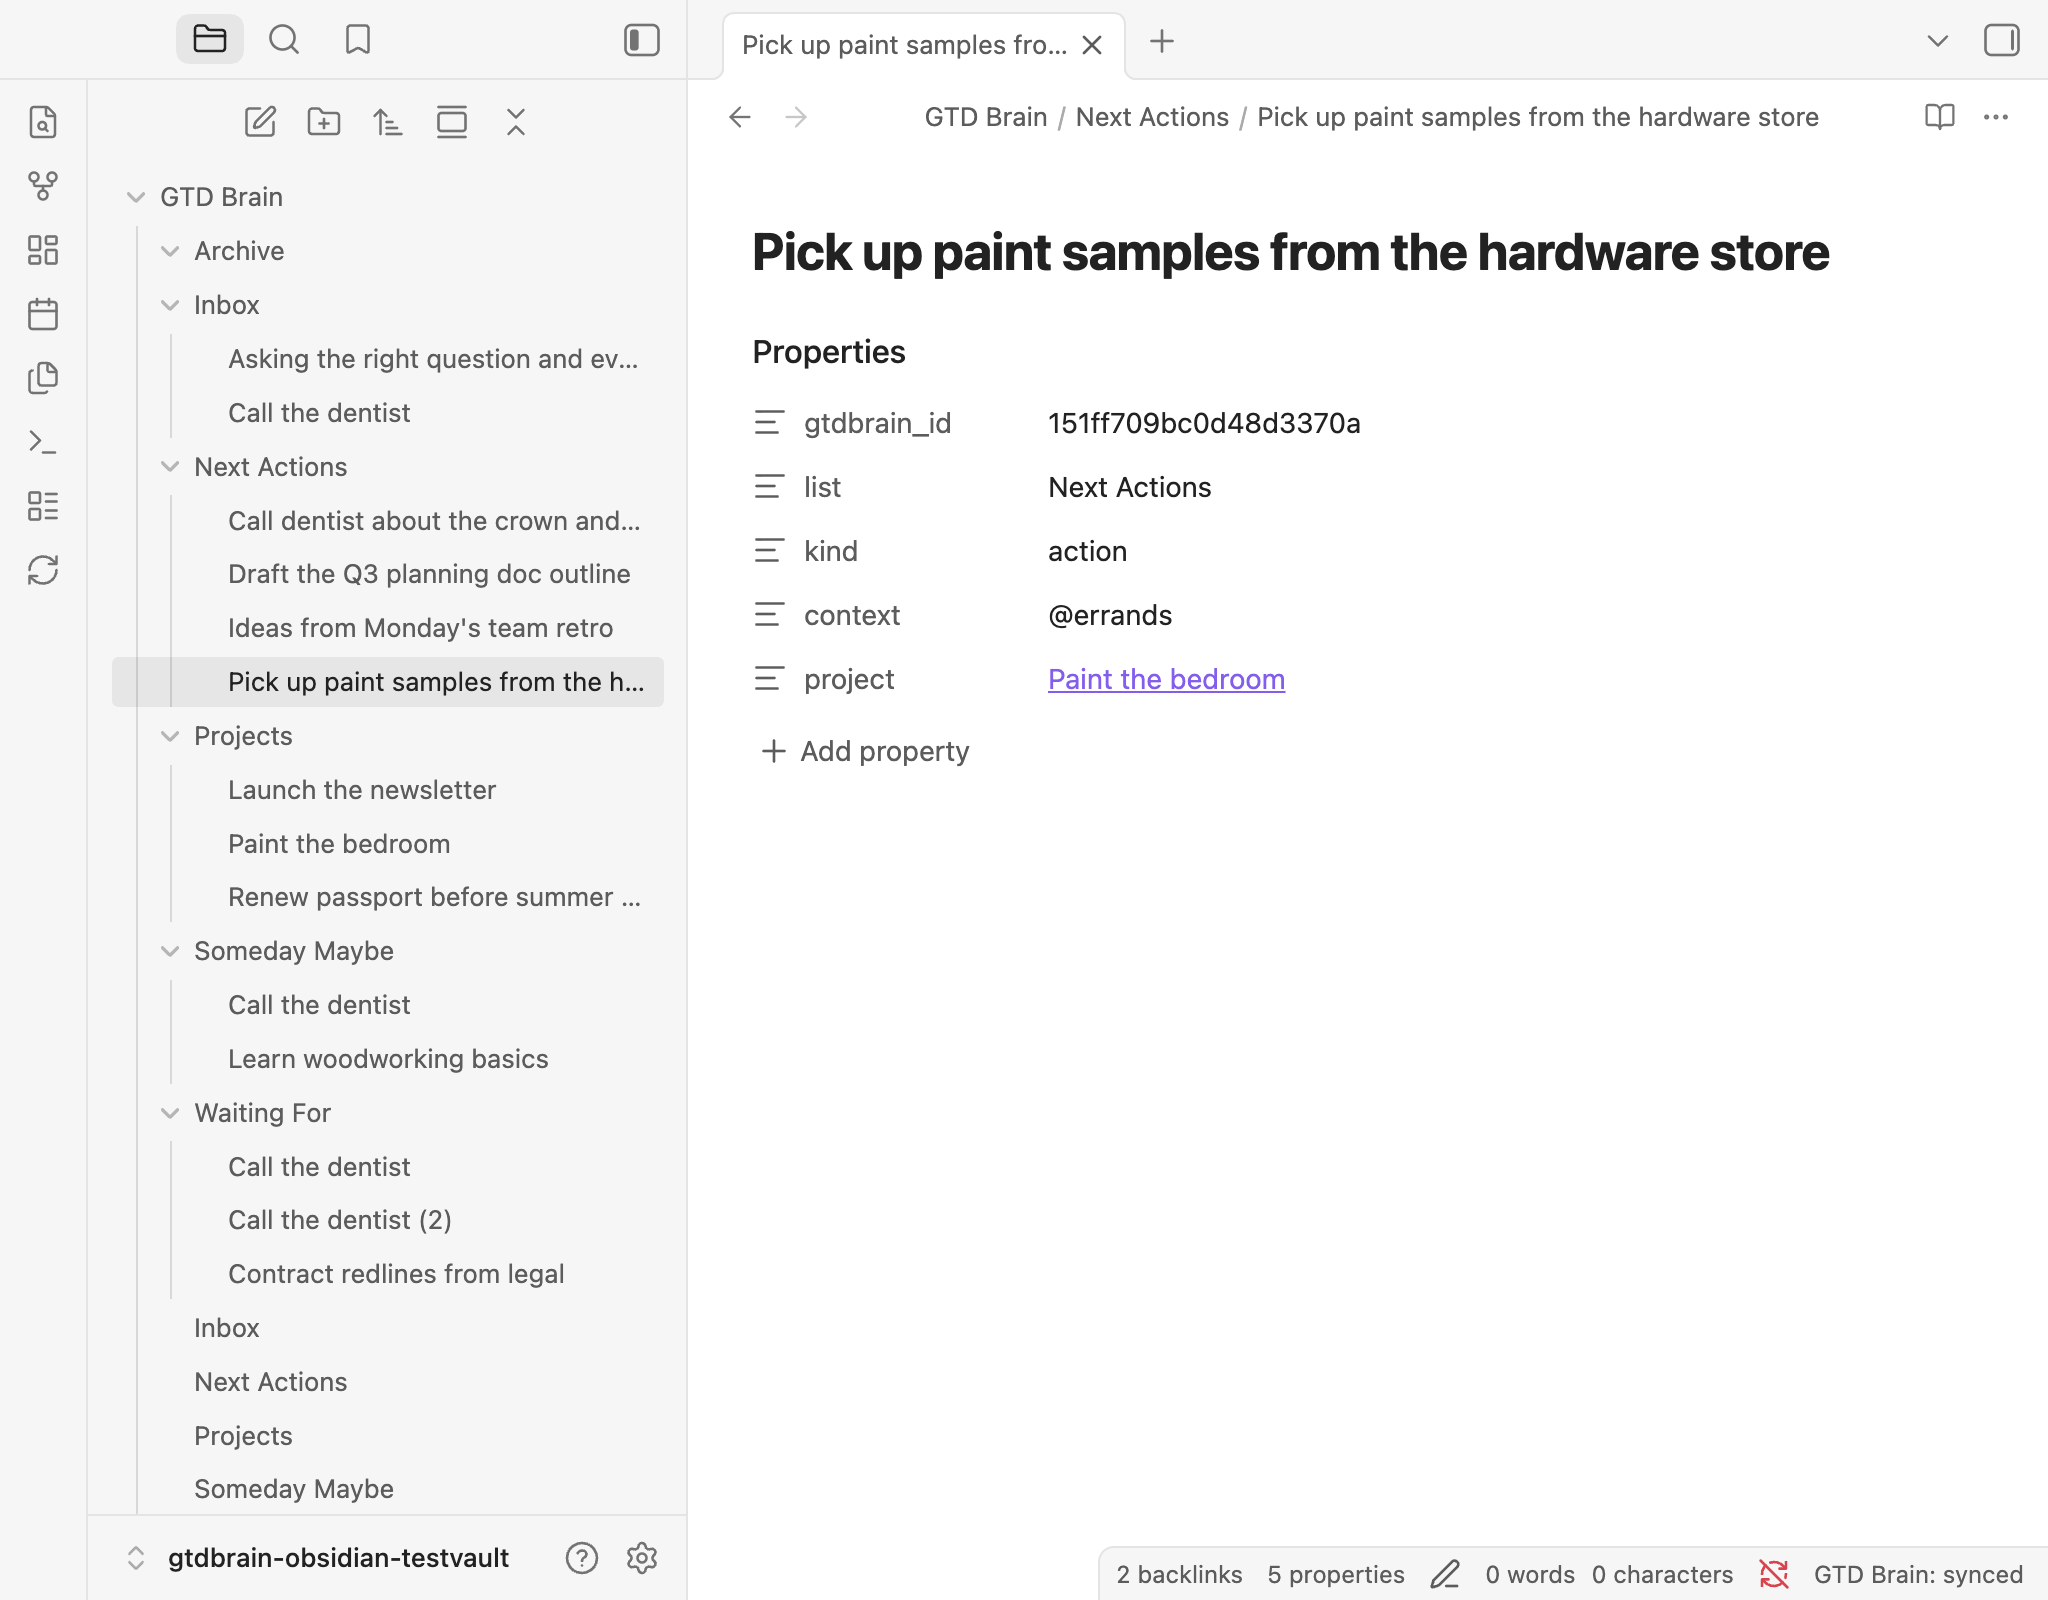Screen dimensions: 2048x1600
Task: Close the Pick up paint samples tab
Action: click(1092, 45)
